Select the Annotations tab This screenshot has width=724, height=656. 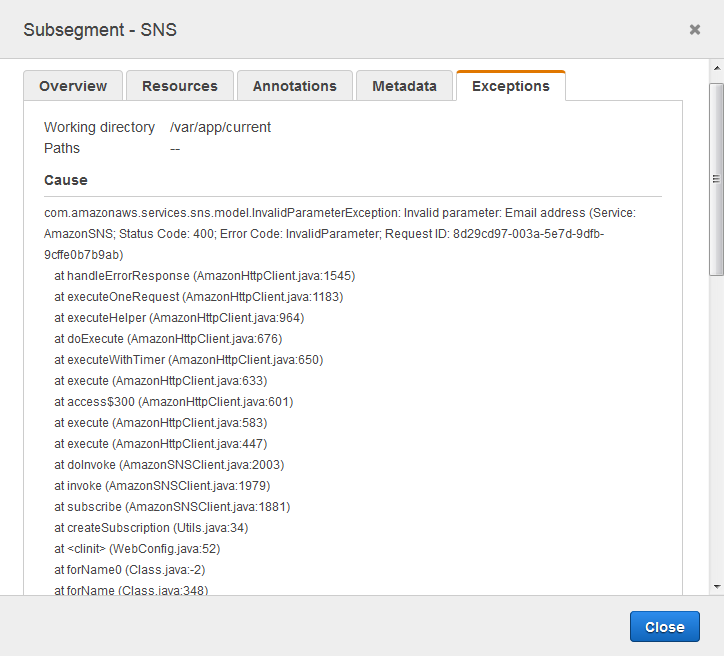tap(294, 86)
